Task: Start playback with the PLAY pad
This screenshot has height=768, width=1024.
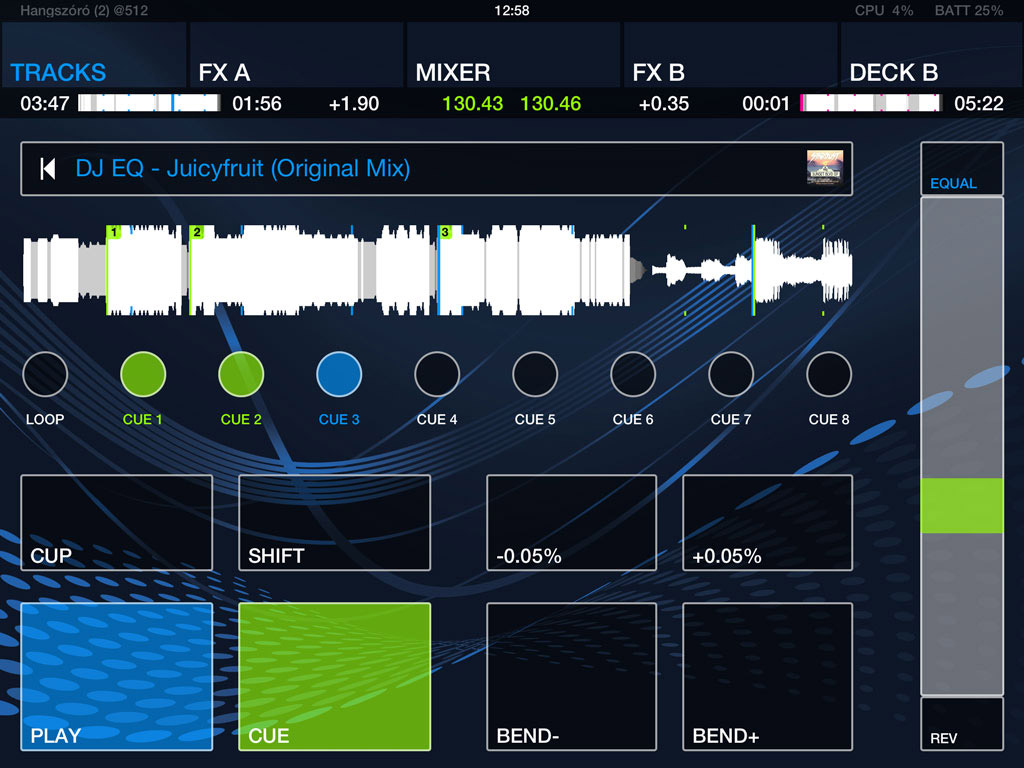Action: pyautogui.click(x=117, y=677)
